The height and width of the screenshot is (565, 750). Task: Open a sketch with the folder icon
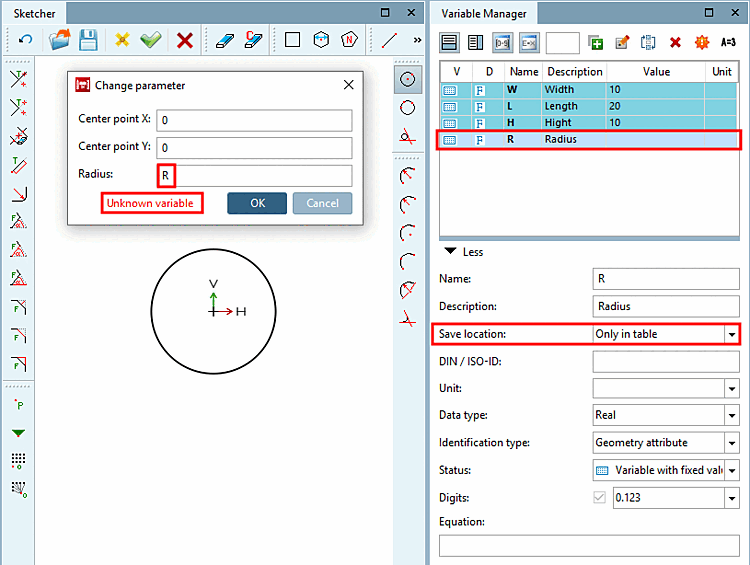coord(60,40)
